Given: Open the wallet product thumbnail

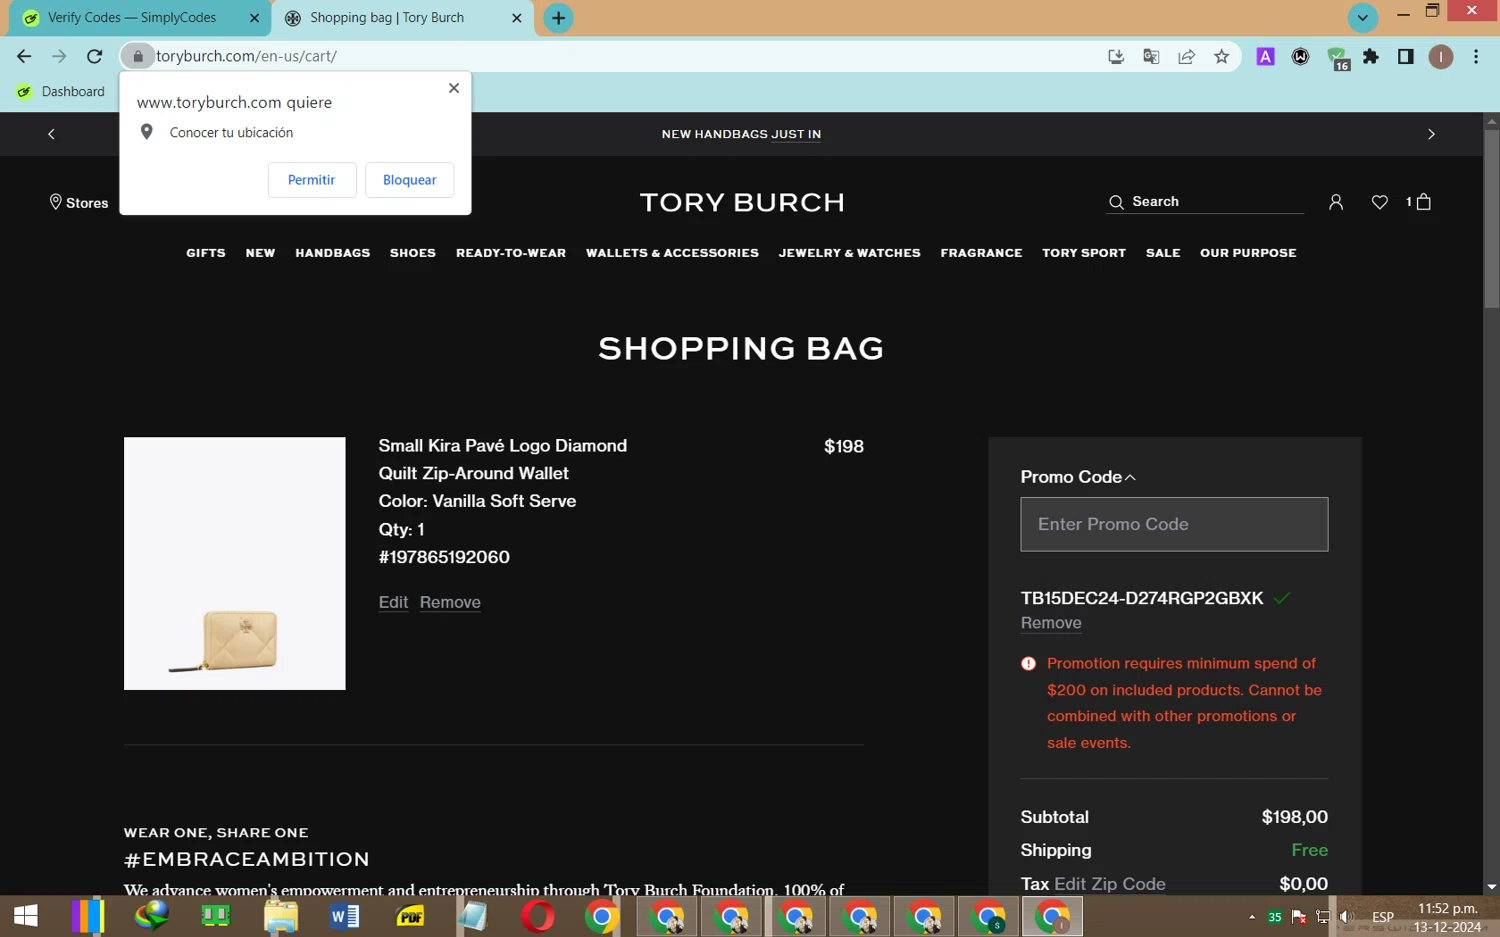Looking at the screenshot, I should (235, 563).
